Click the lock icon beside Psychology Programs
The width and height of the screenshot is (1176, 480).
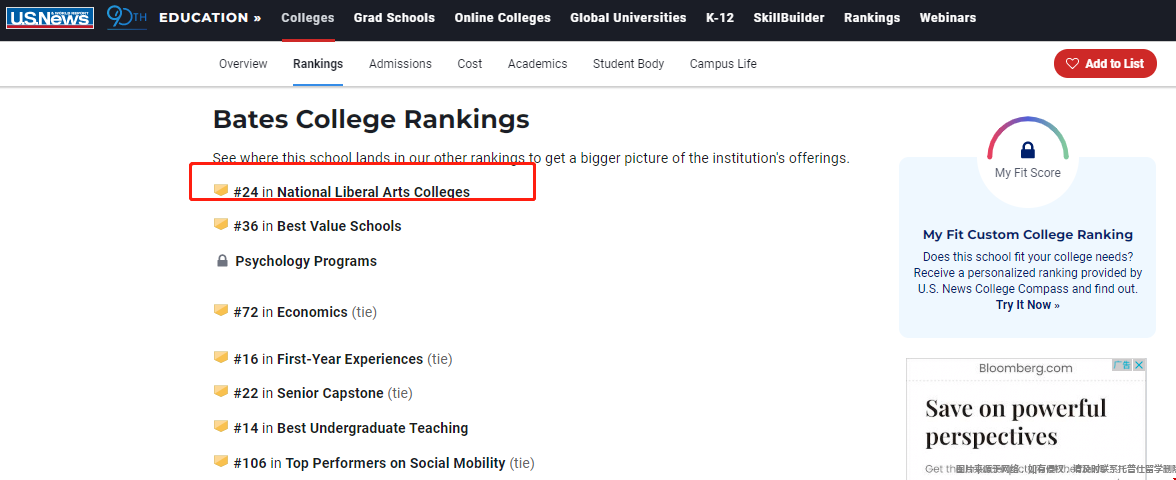(x=222, y=261)
